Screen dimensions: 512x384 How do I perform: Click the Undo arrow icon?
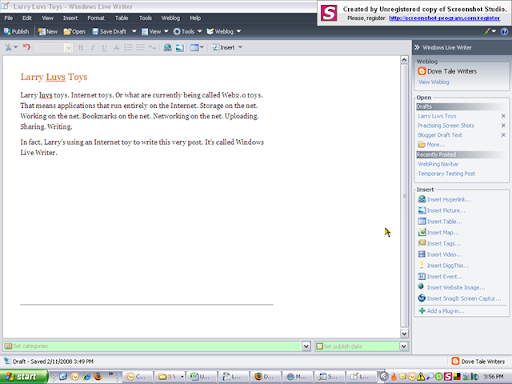(x=27, y=47)
